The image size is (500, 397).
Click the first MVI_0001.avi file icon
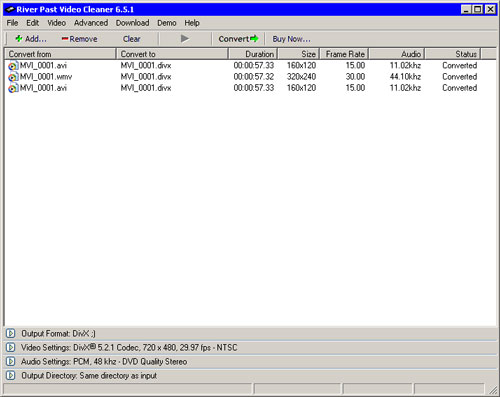coord(13,66)
